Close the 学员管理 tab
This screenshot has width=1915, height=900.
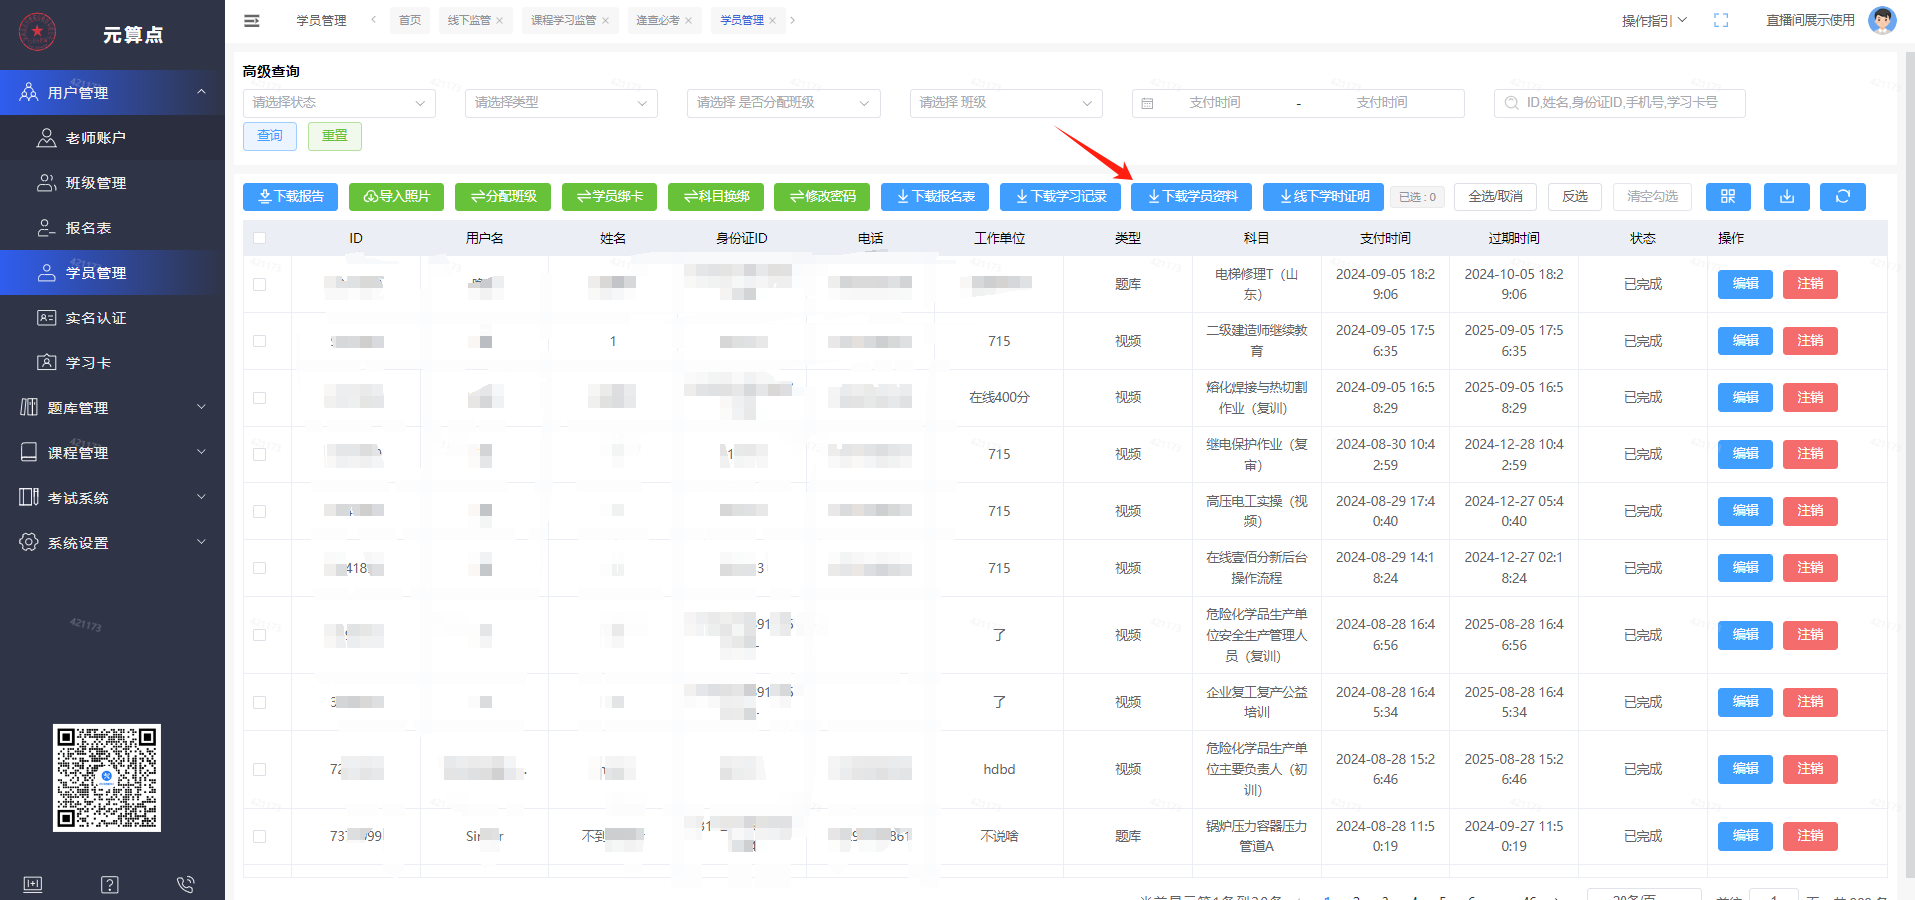(772, 21)
